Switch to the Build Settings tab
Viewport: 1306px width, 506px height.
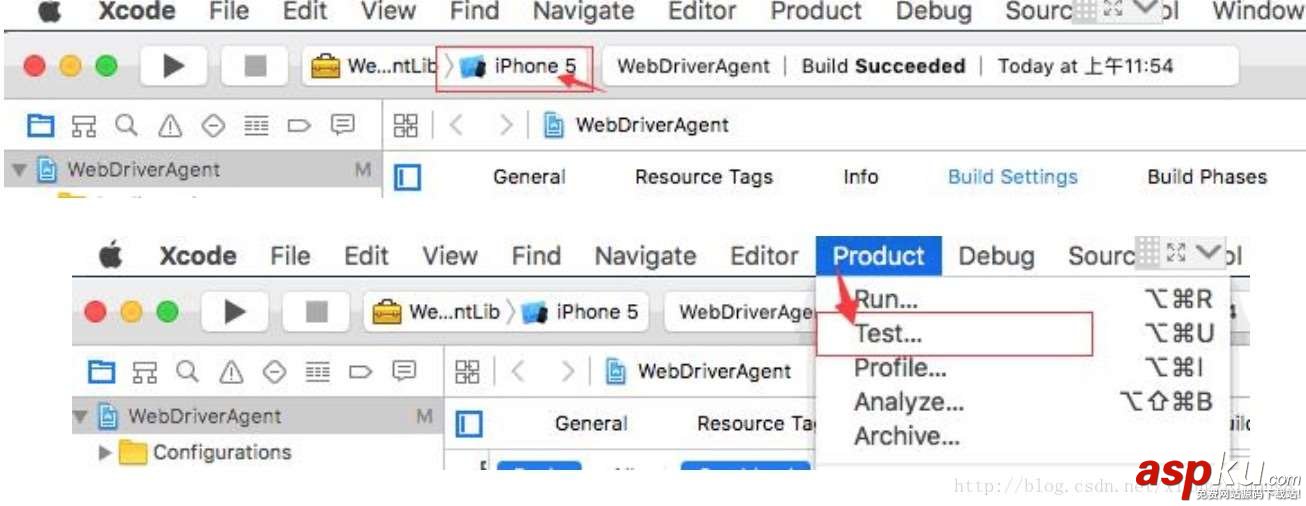1012,177
